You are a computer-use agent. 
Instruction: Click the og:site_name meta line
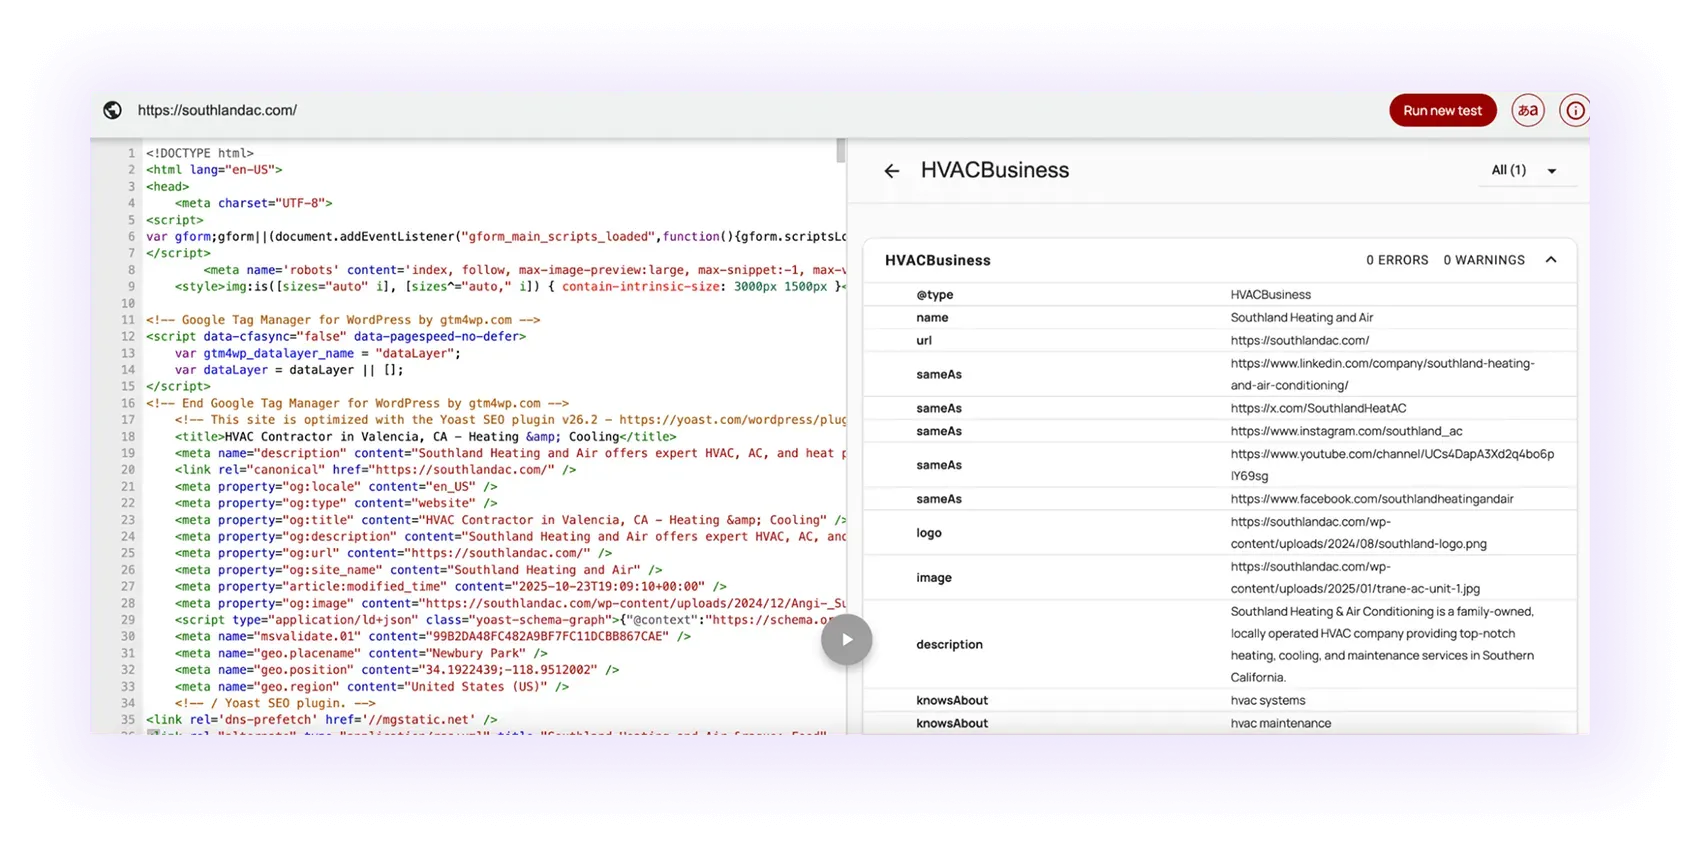(x=418, y=570)
